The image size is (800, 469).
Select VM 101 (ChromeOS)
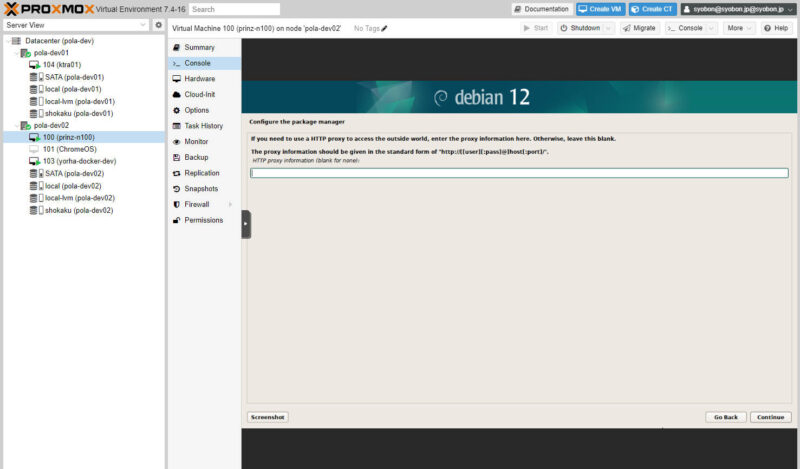(69, 149)
